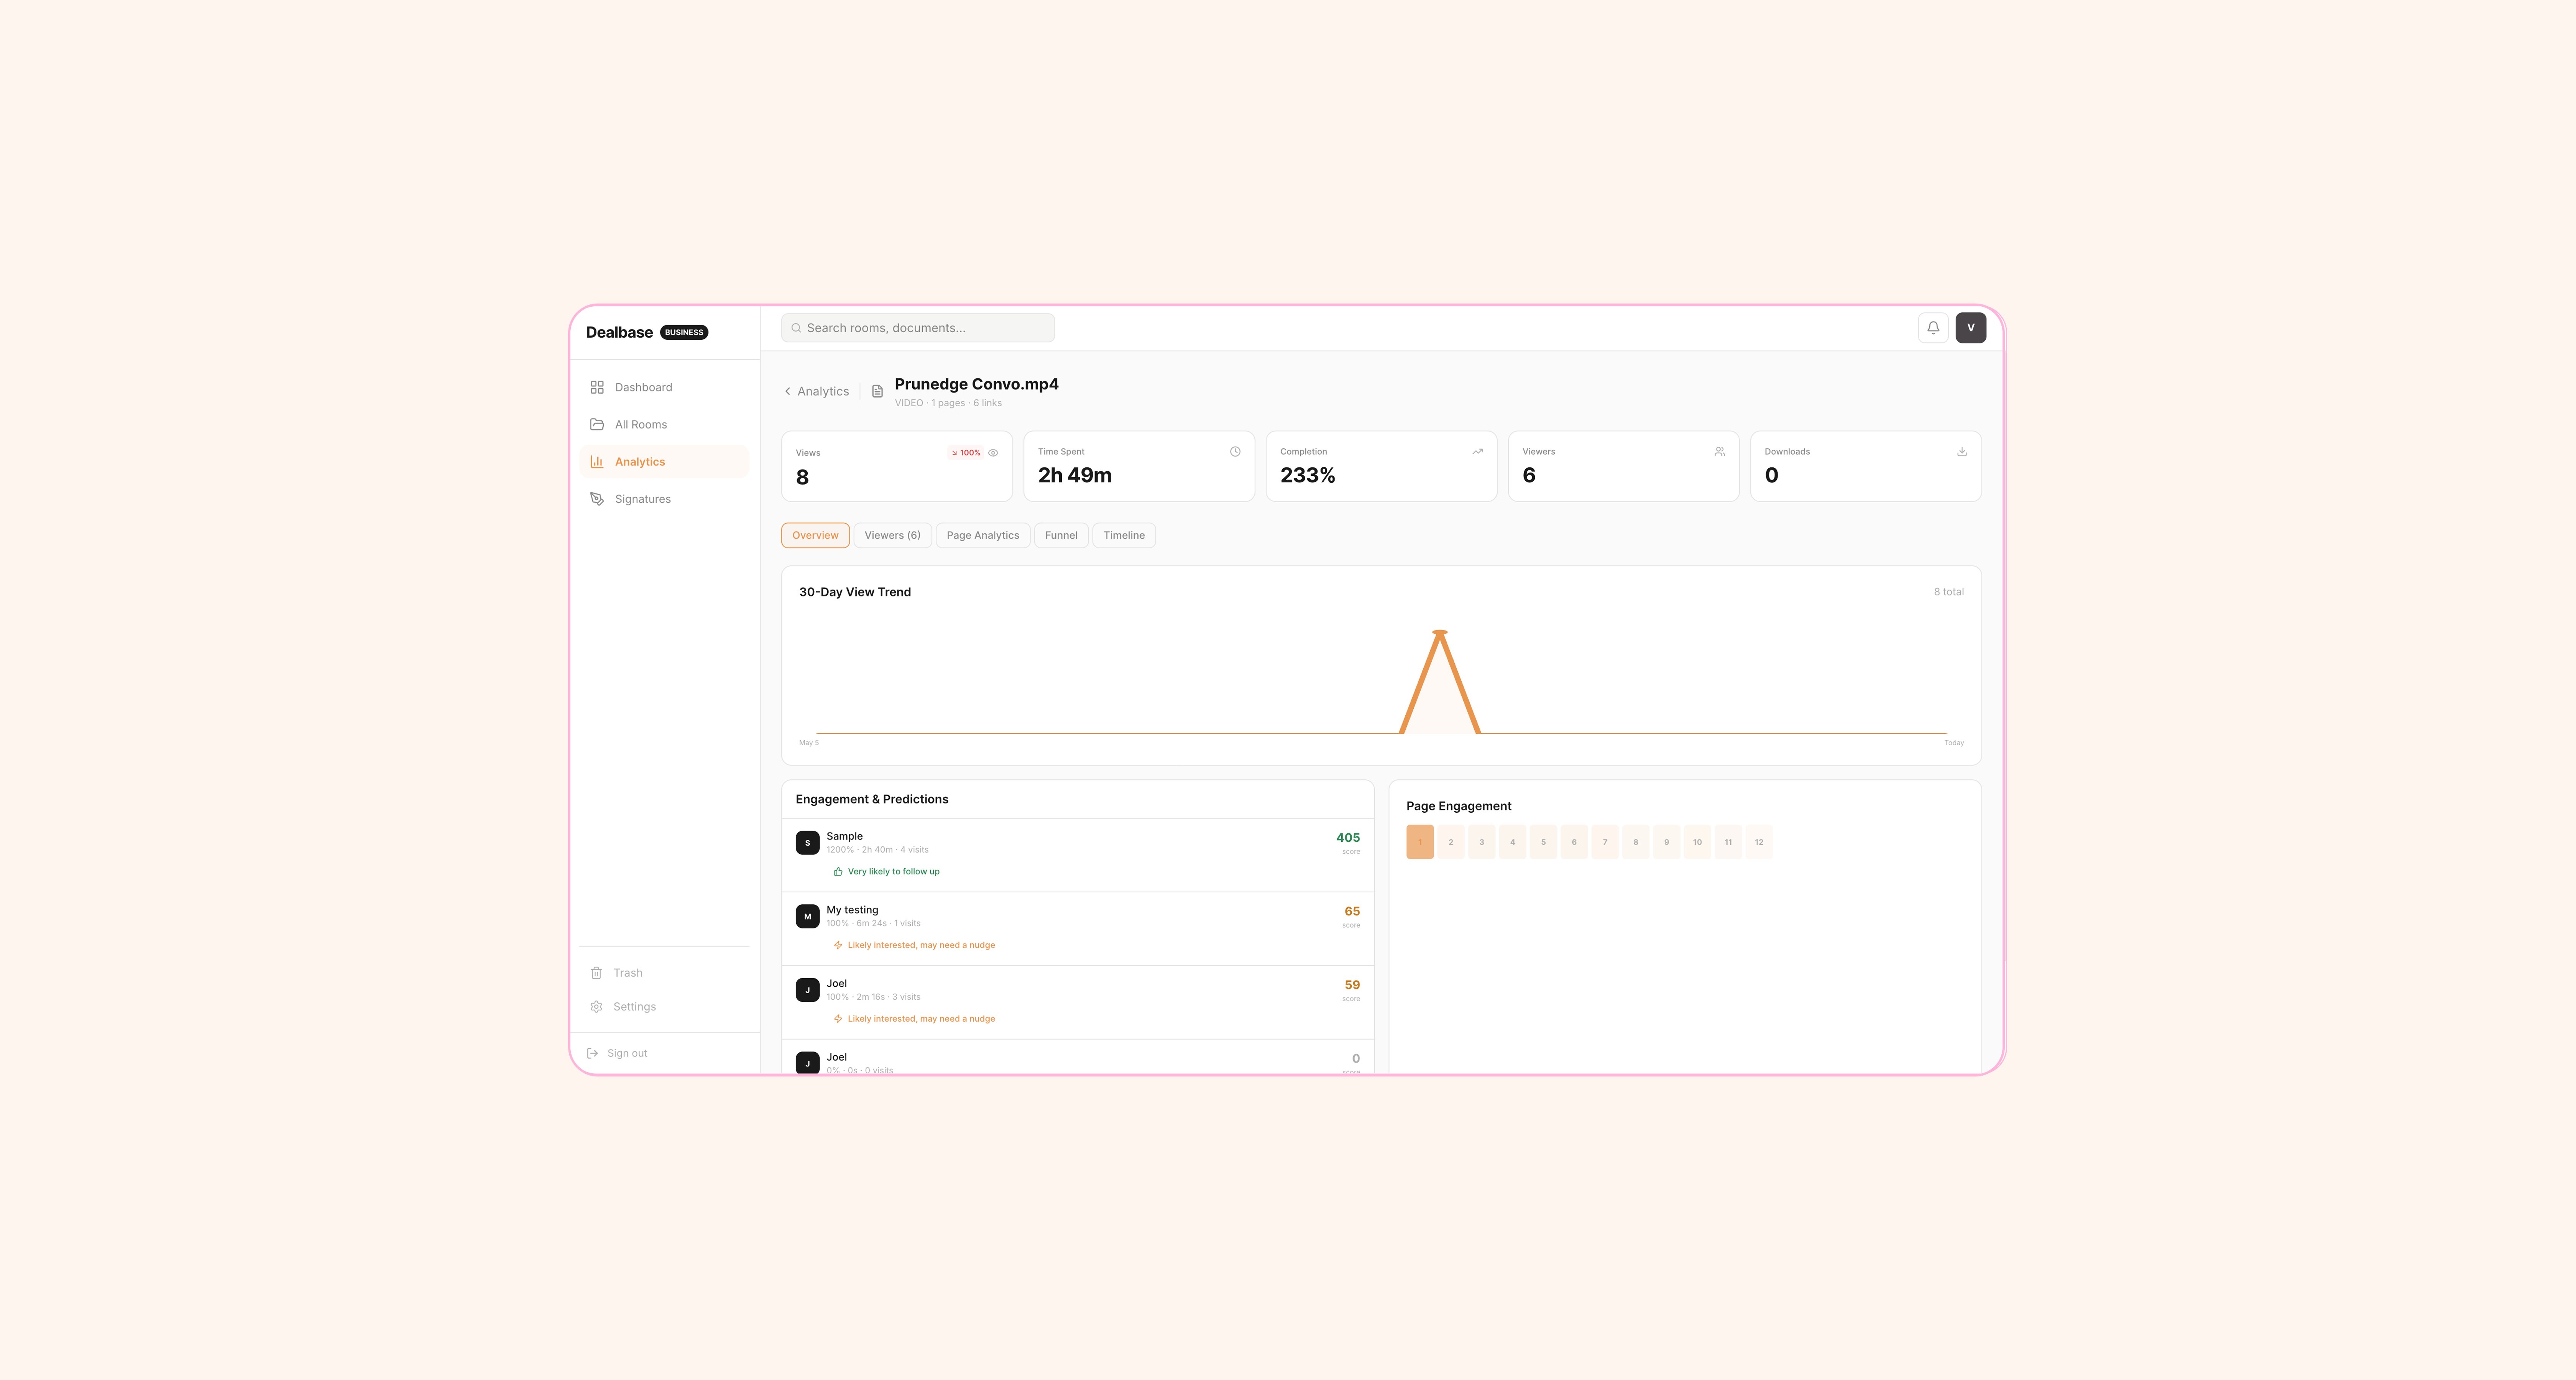
Task: Go back to Analytics via breadcrumb
Action: click(816, 391)
